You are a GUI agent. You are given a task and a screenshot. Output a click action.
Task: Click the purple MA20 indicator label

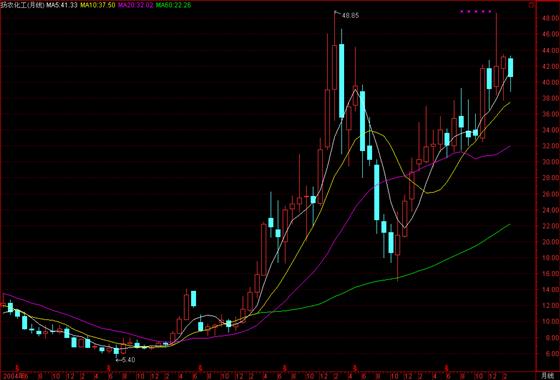pyautogui.click(x=136, y=5)
